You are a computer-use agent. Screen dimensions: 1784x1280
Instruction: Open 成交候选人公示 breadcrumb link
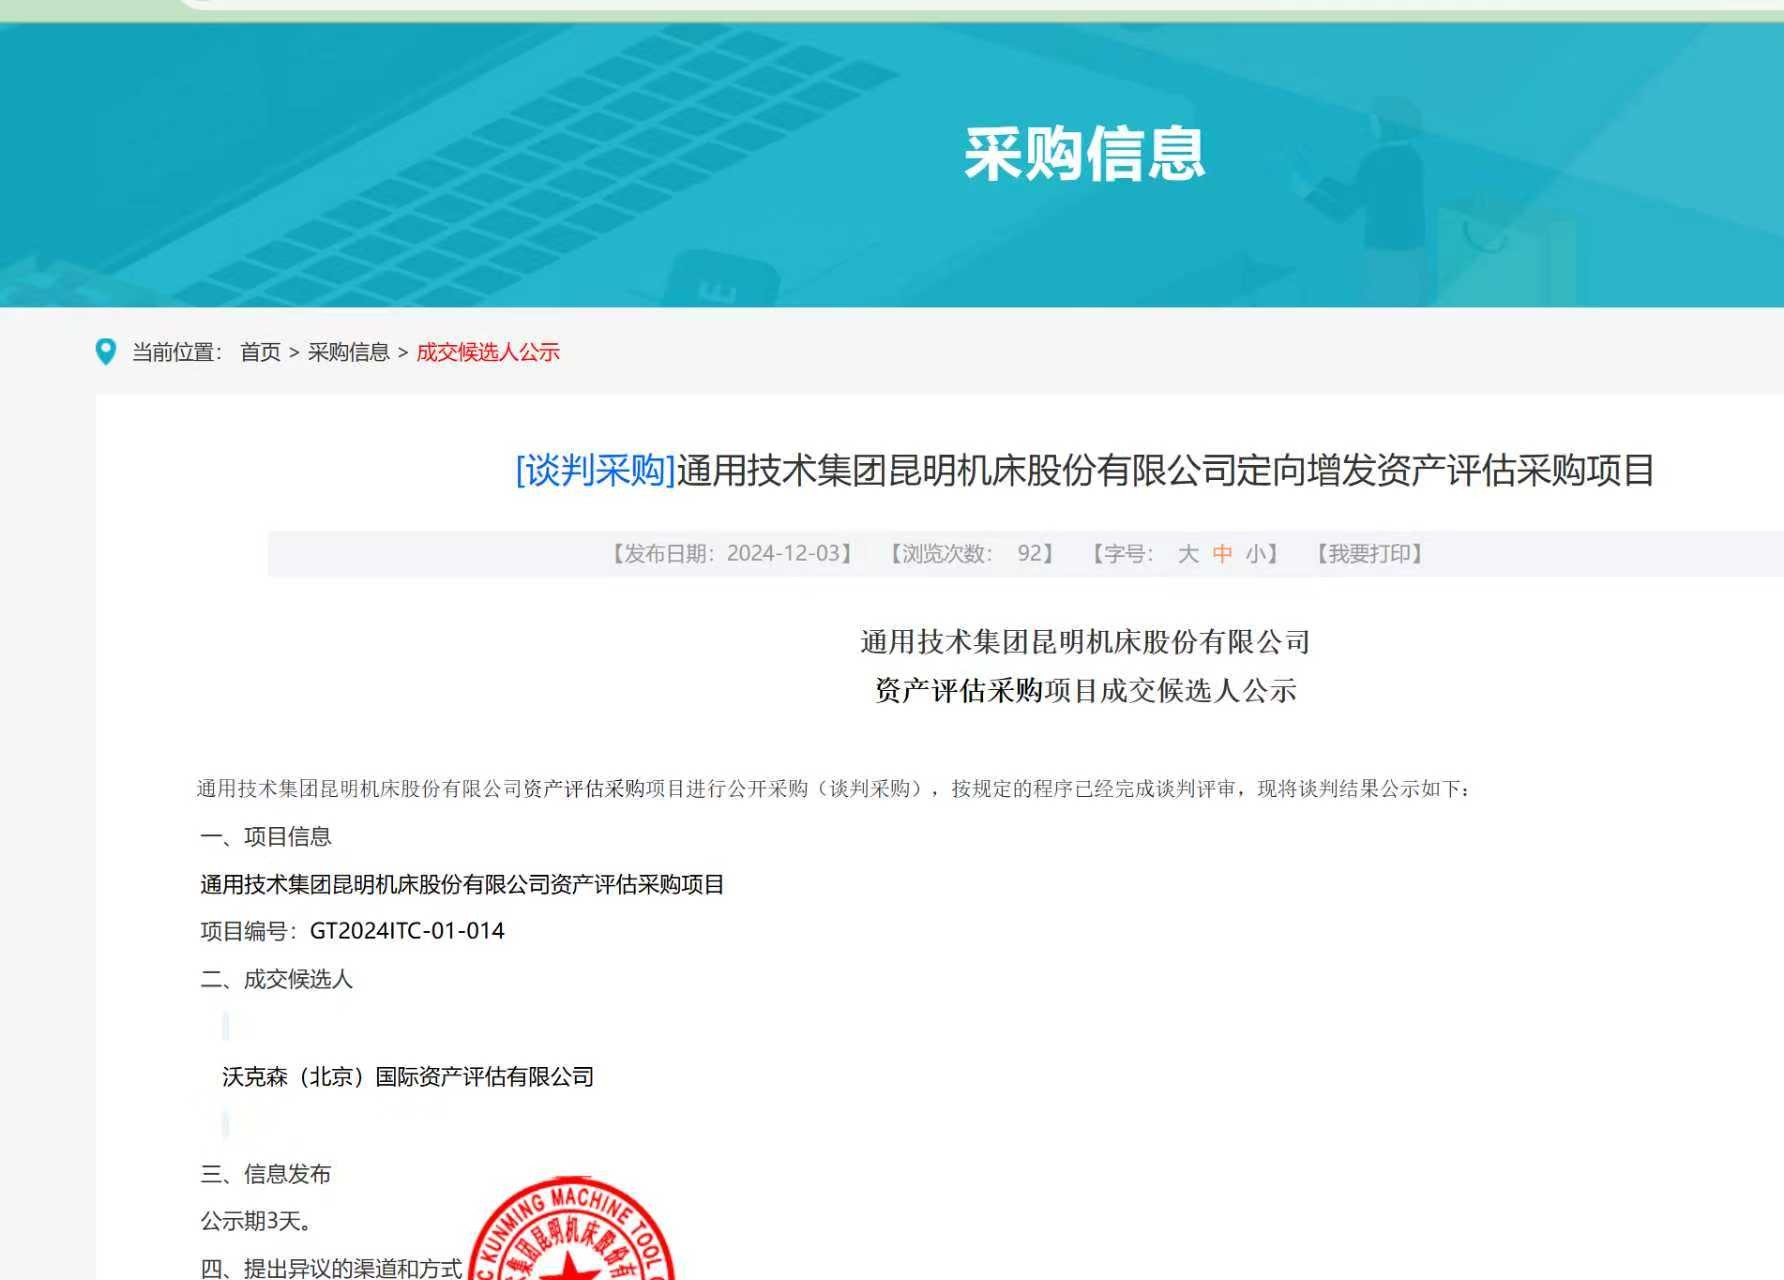[x=488, y=352]
